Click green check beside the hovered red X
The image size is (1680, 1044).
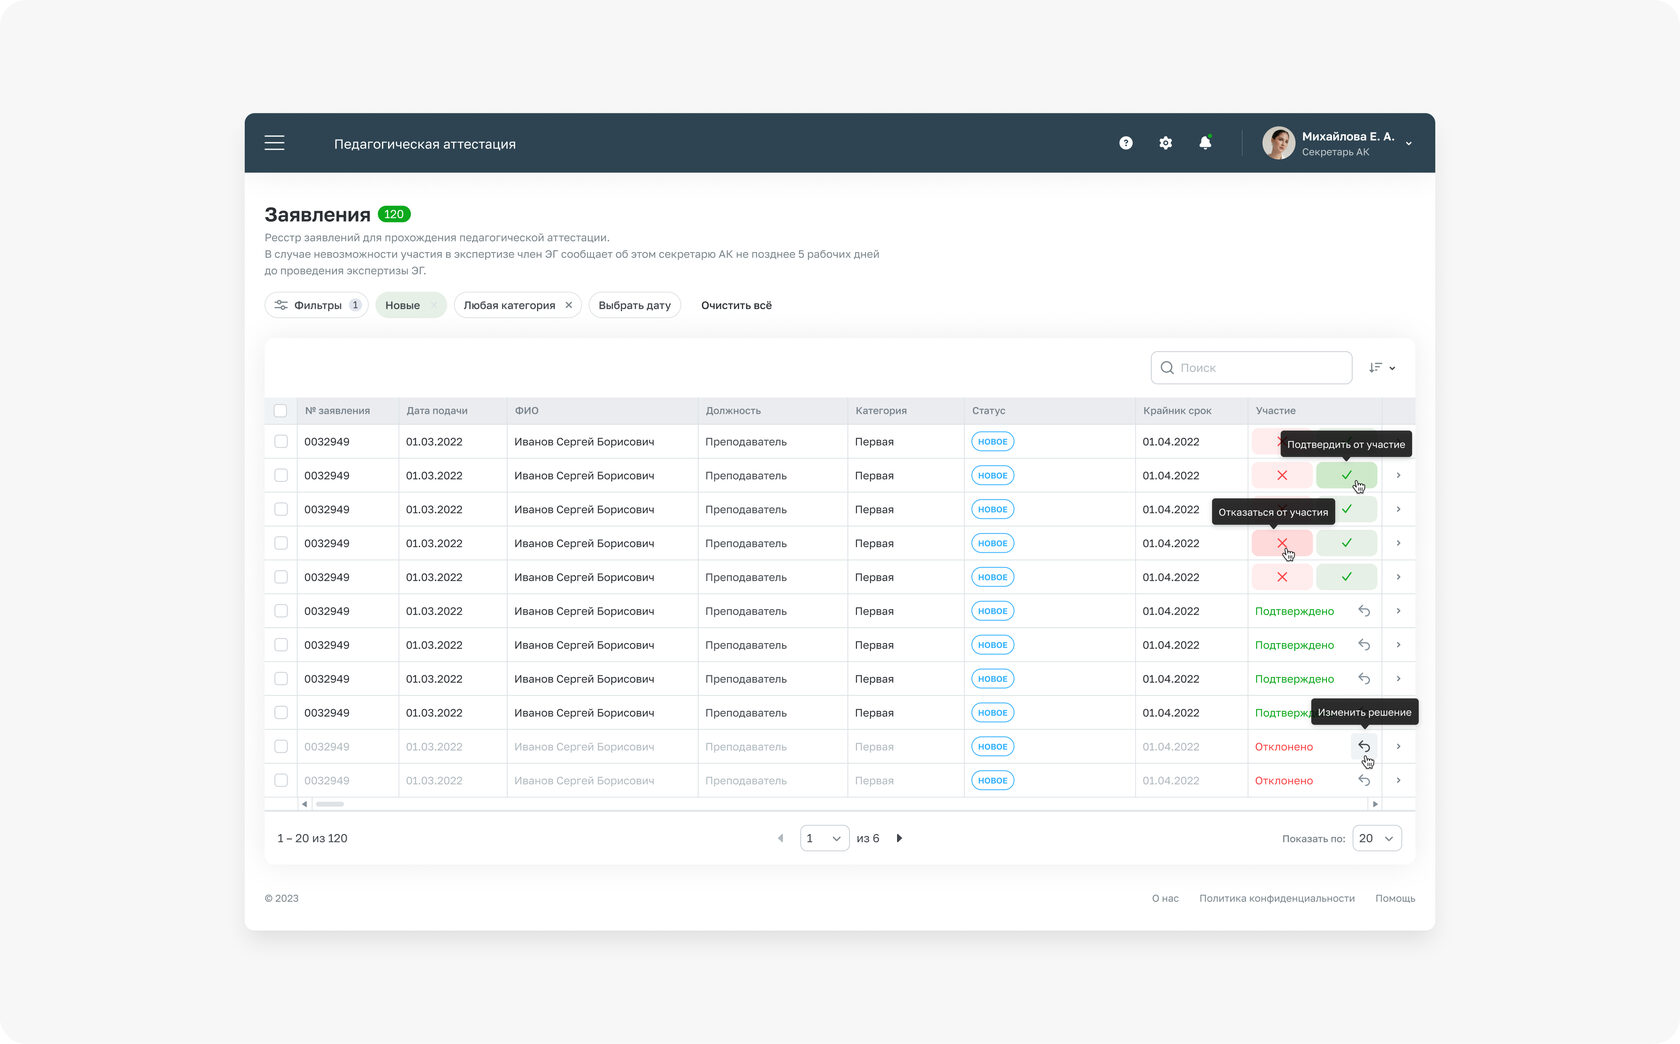tap(1346, 543)
